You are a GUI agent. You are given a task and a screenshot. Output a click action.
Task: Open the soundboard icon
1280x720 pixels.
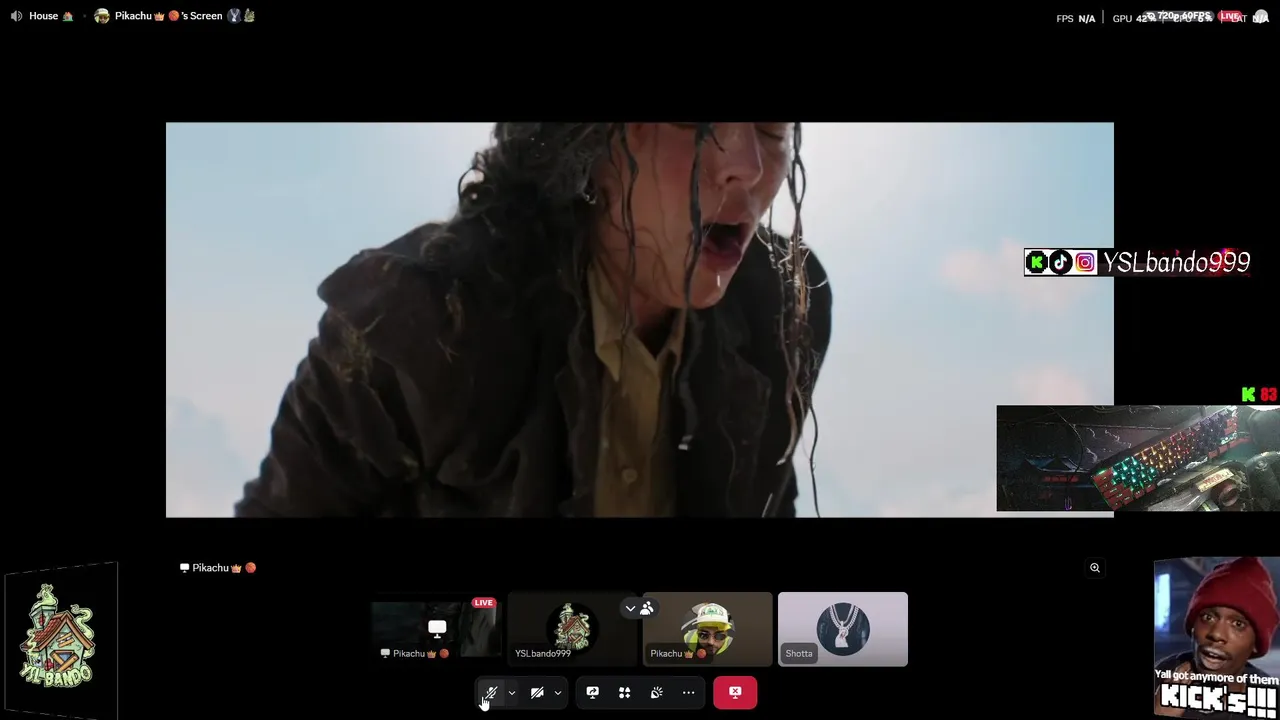pyautogui.click(x=656, y=692)
